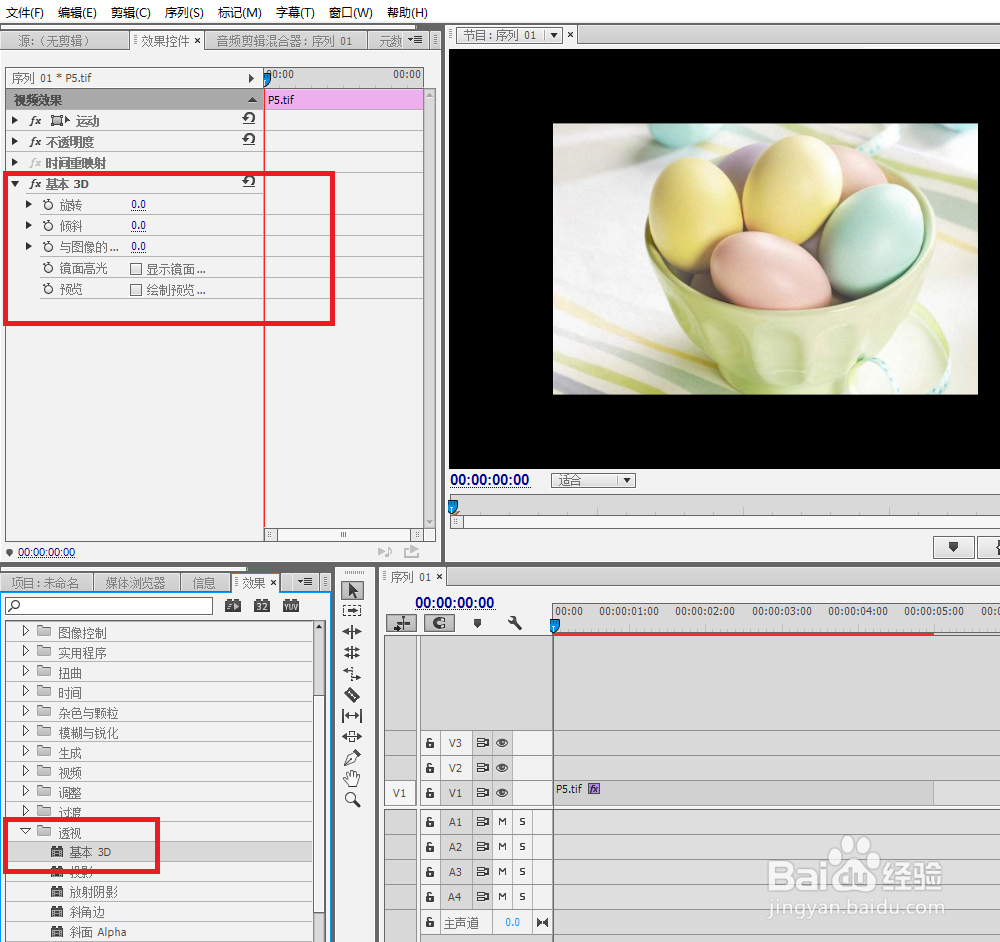Toggle V1 track visibility eye

point(502,793)
